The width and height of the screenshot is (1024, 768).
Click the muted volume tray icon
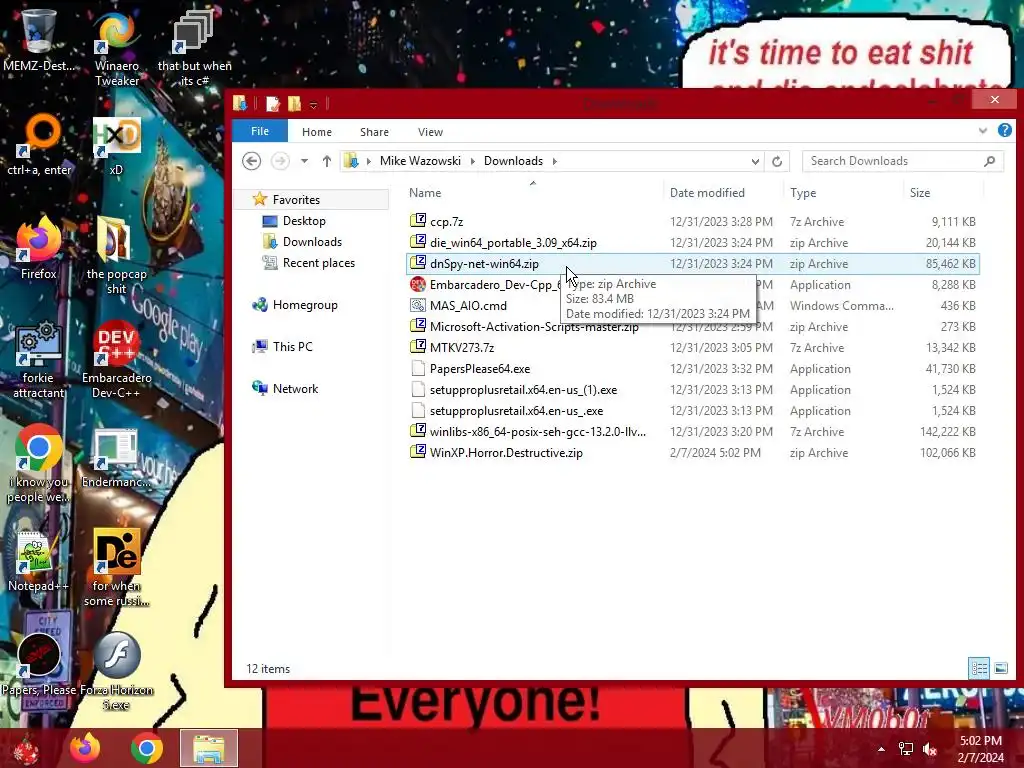pyautogui.click(x=930, y=749)
